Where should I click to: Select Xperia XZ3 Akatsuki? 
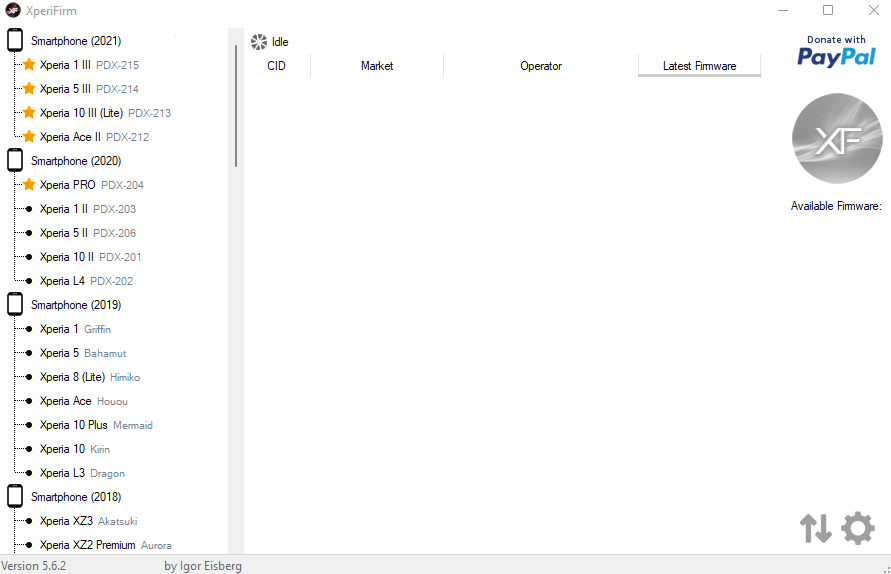[89, 521]
